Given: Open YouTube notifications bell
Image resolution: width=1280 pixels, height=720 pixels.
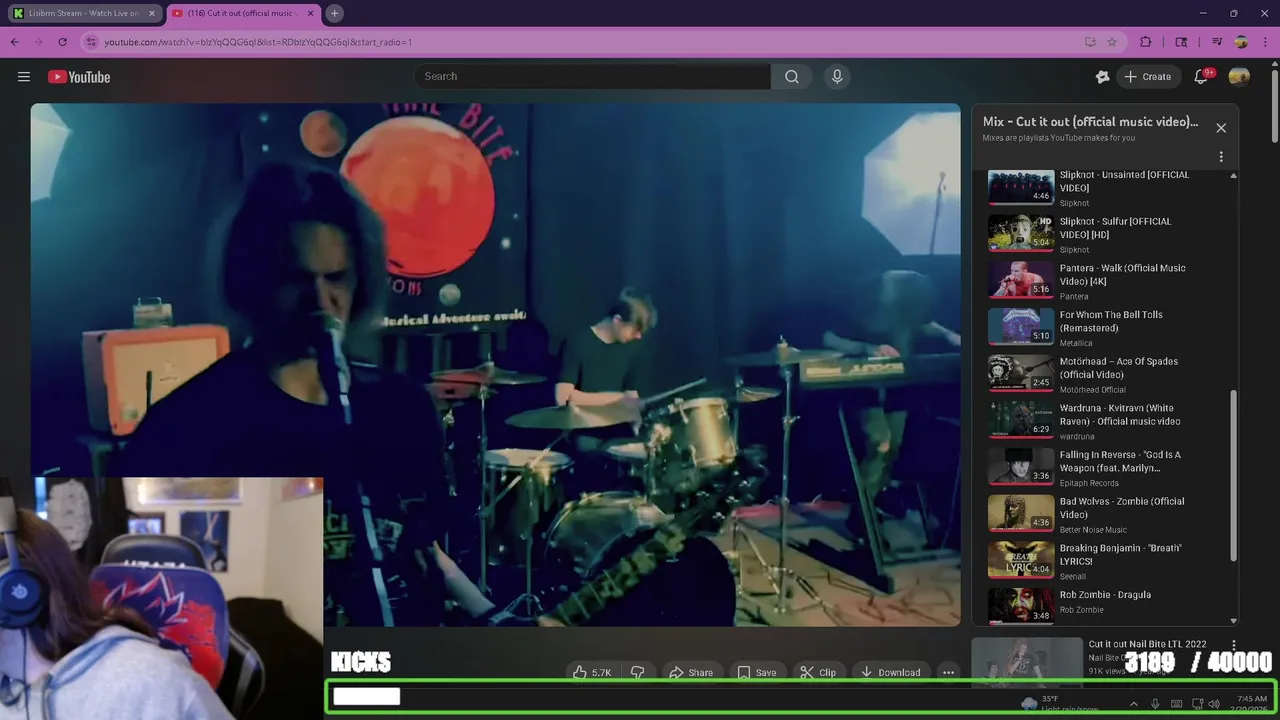Looking at the screenshot, I should click(x=1201, y=77).
